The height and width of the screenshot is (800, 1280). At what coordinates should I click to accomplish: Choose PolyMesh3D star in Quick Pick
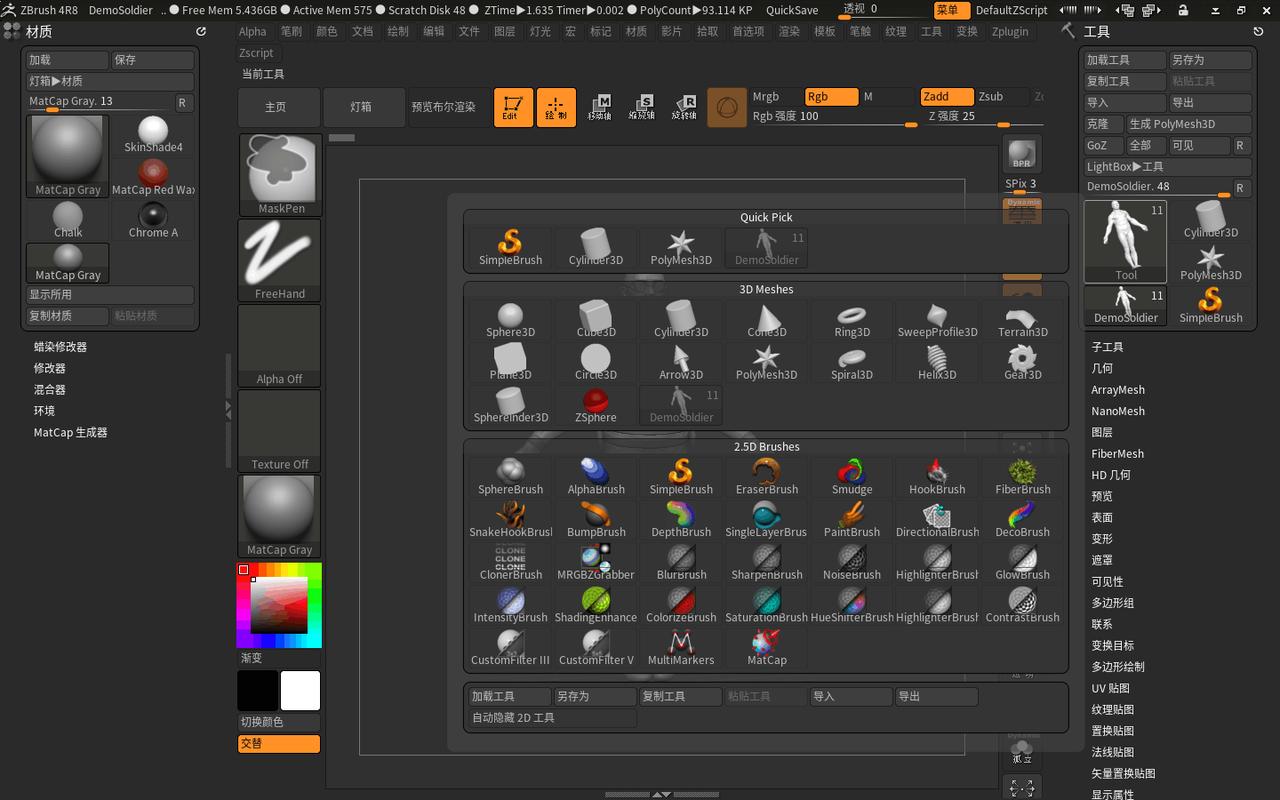coord(681,248)
